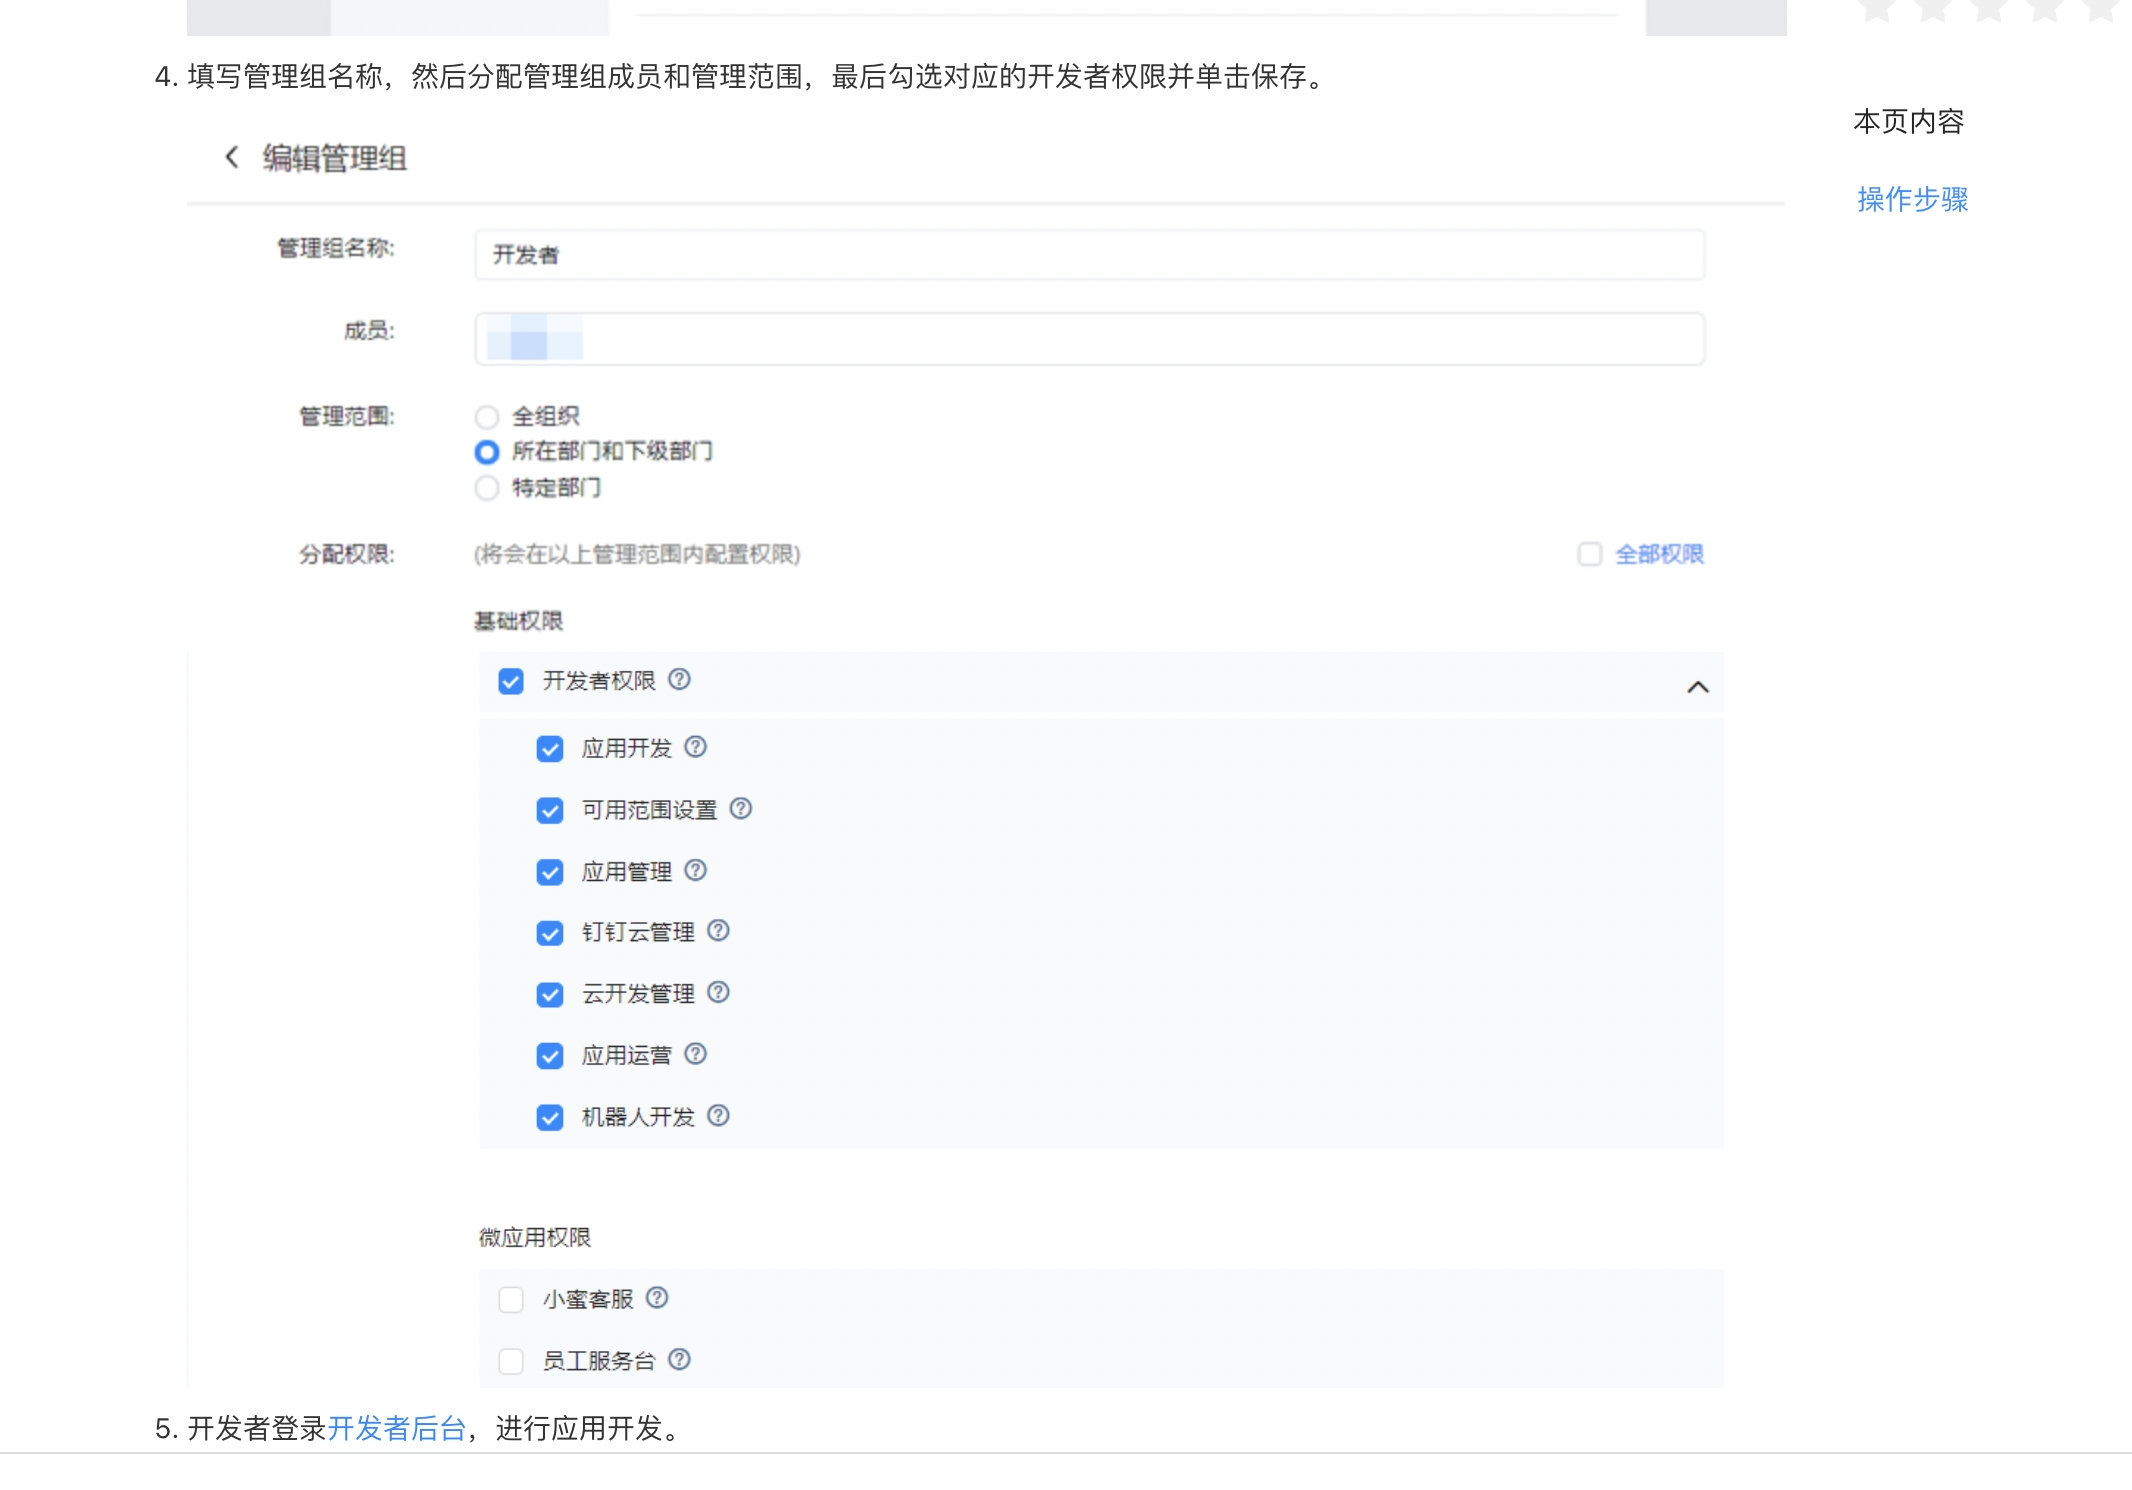The height and width of the screenshot is (1490, 2132).
Task: Open help icon next to 可用范围设置
Action: pyautogui.click(x=741, y=808)
